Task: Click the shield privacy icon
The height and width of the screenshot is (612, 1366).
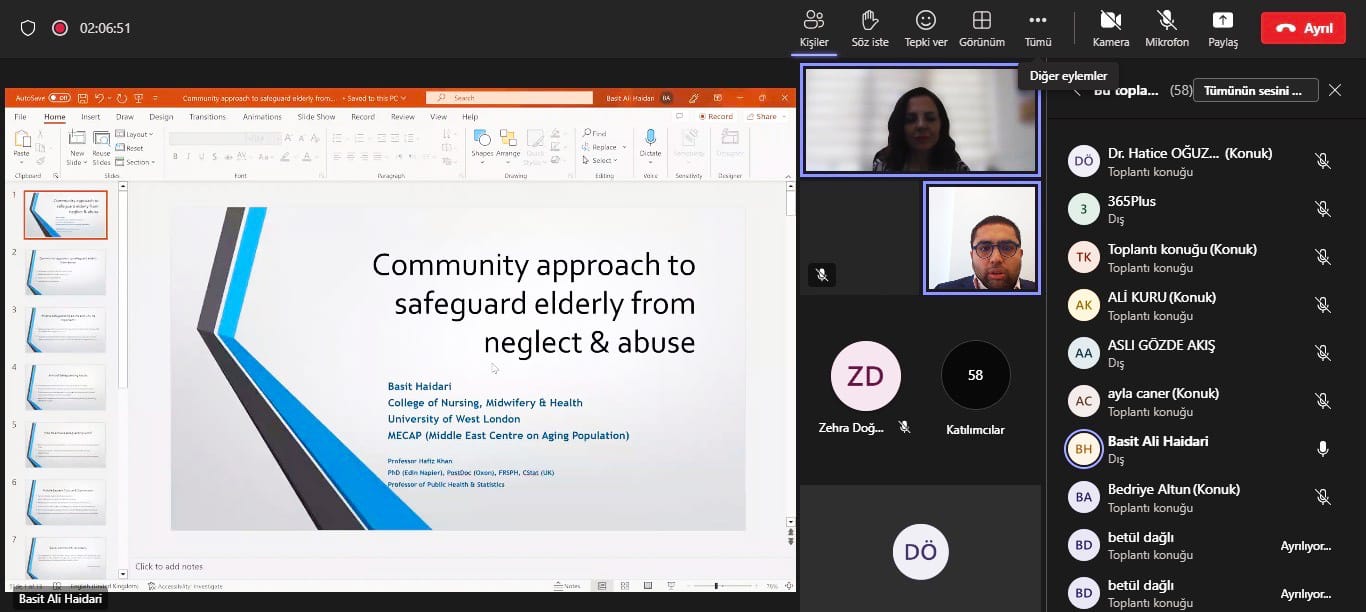Action: (x=28, y=28)
